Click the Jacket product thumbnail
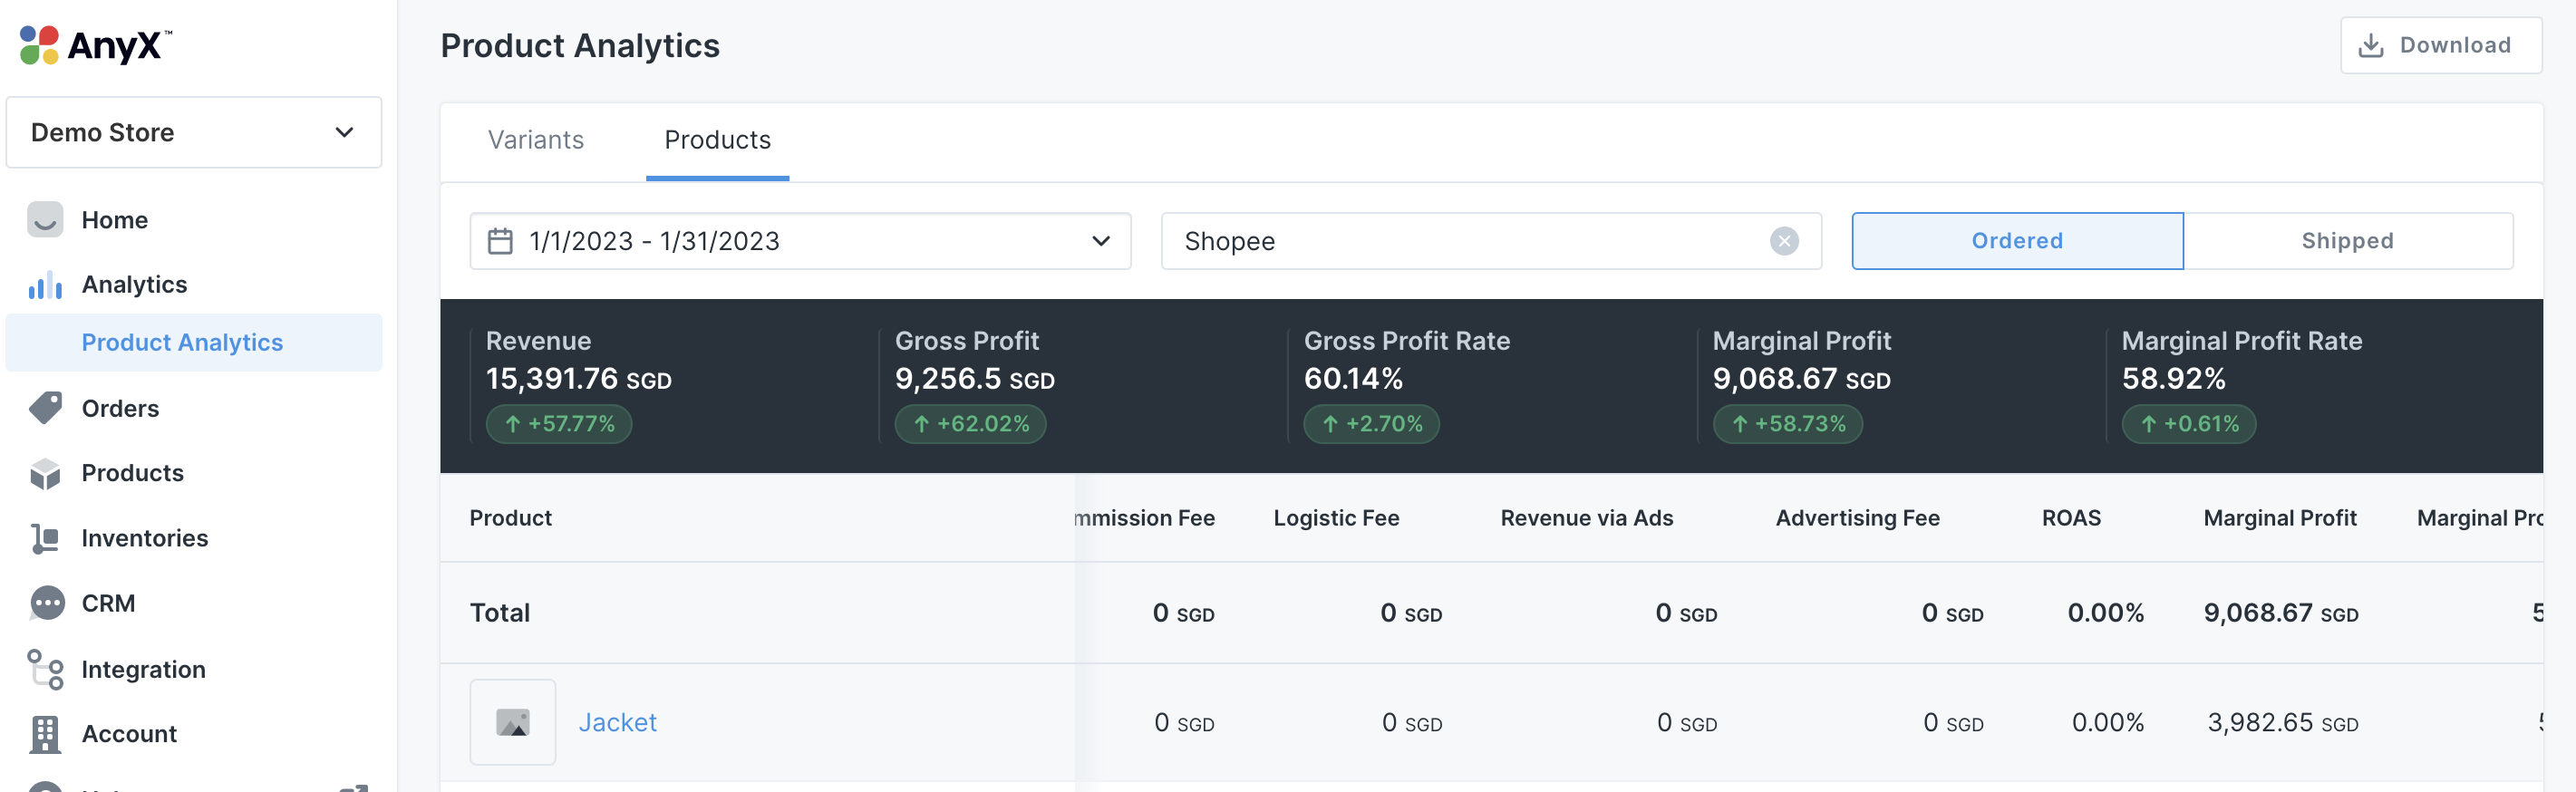Viewport: 2576px width, 792px height. tap(513, 722)
